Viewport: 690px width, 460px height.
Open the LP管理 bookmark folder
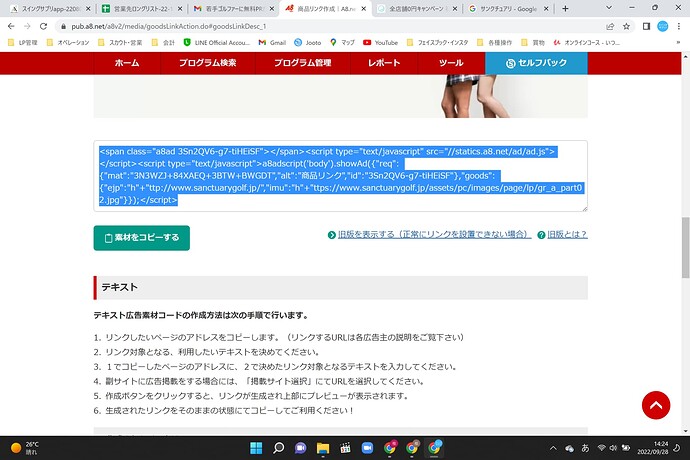click(23, 43)
